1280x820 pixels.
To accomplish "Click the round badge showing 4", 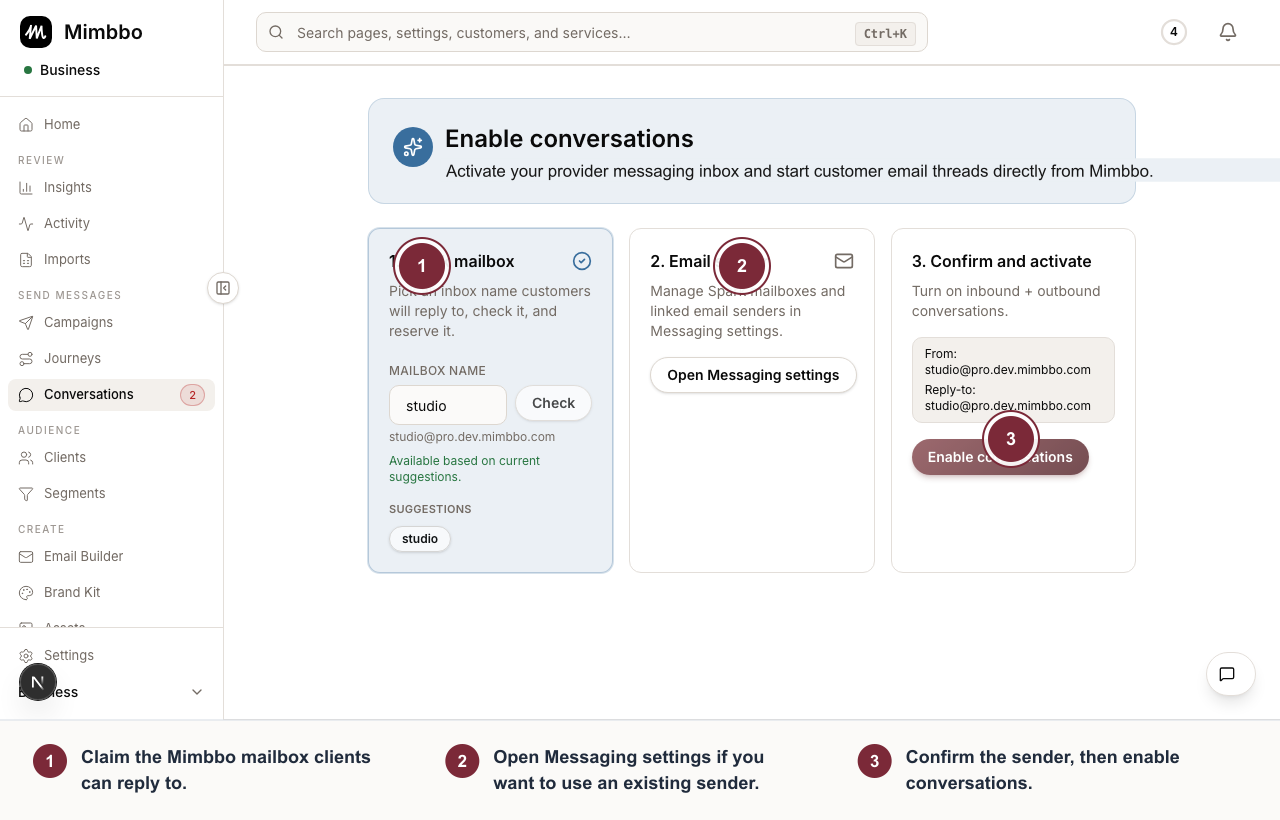I will (1174, 32).
